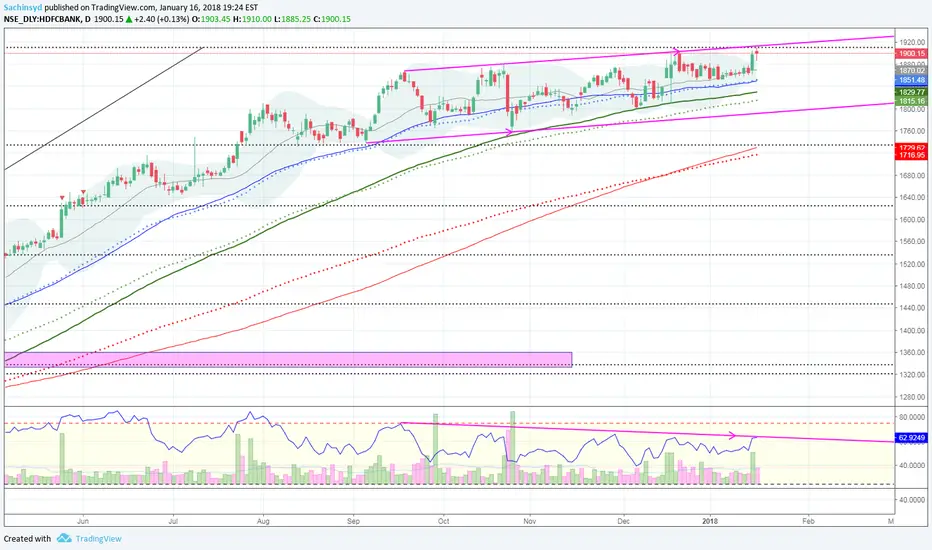Viewport: 932px width, 550px height.
Task: Click the Oct label on time axis
Action: (x=443, y=521)
